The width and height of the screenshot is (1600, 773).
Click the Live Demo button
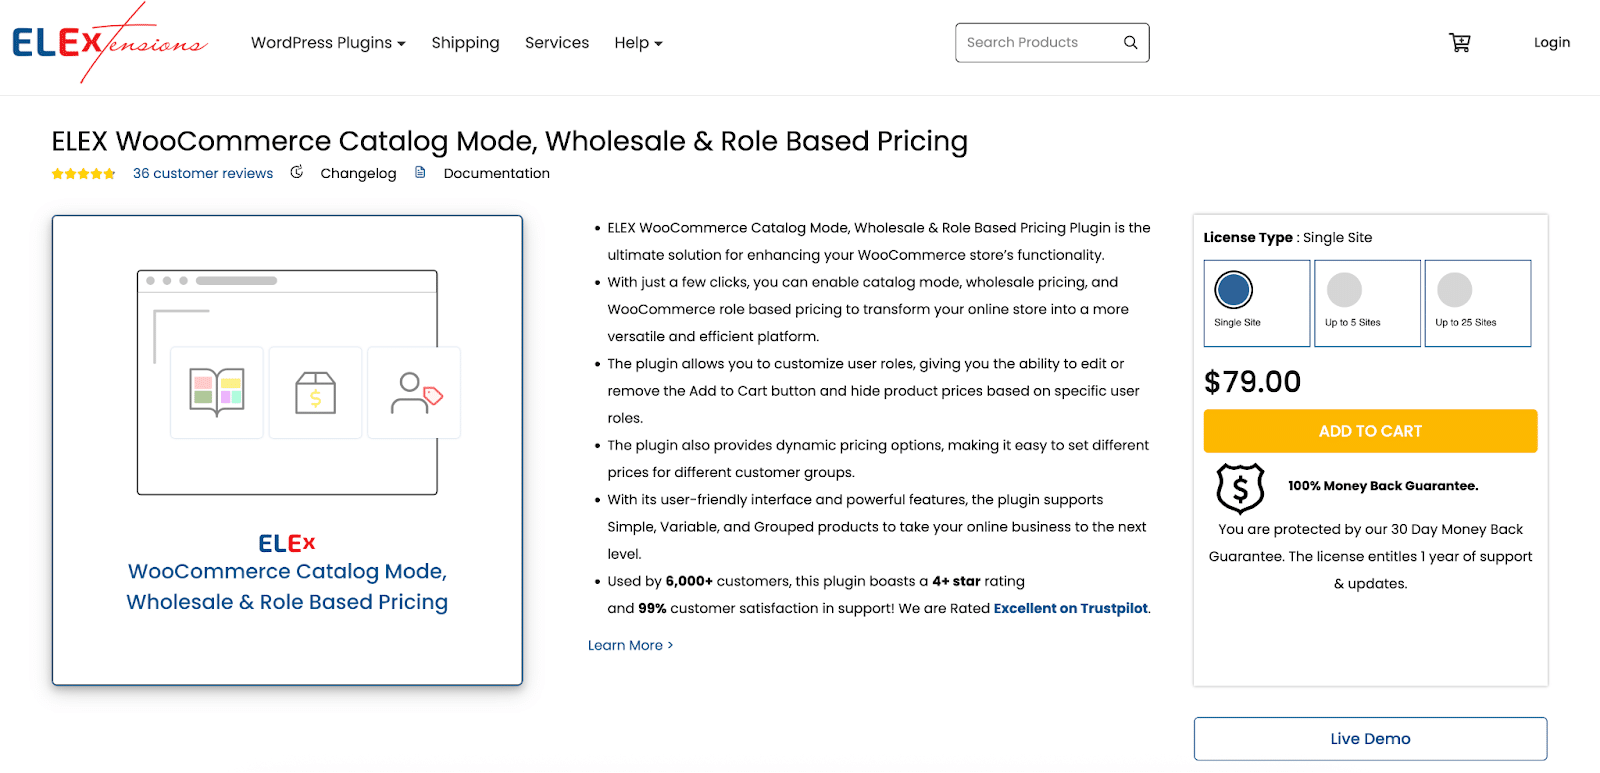(x=1370, y=739)
